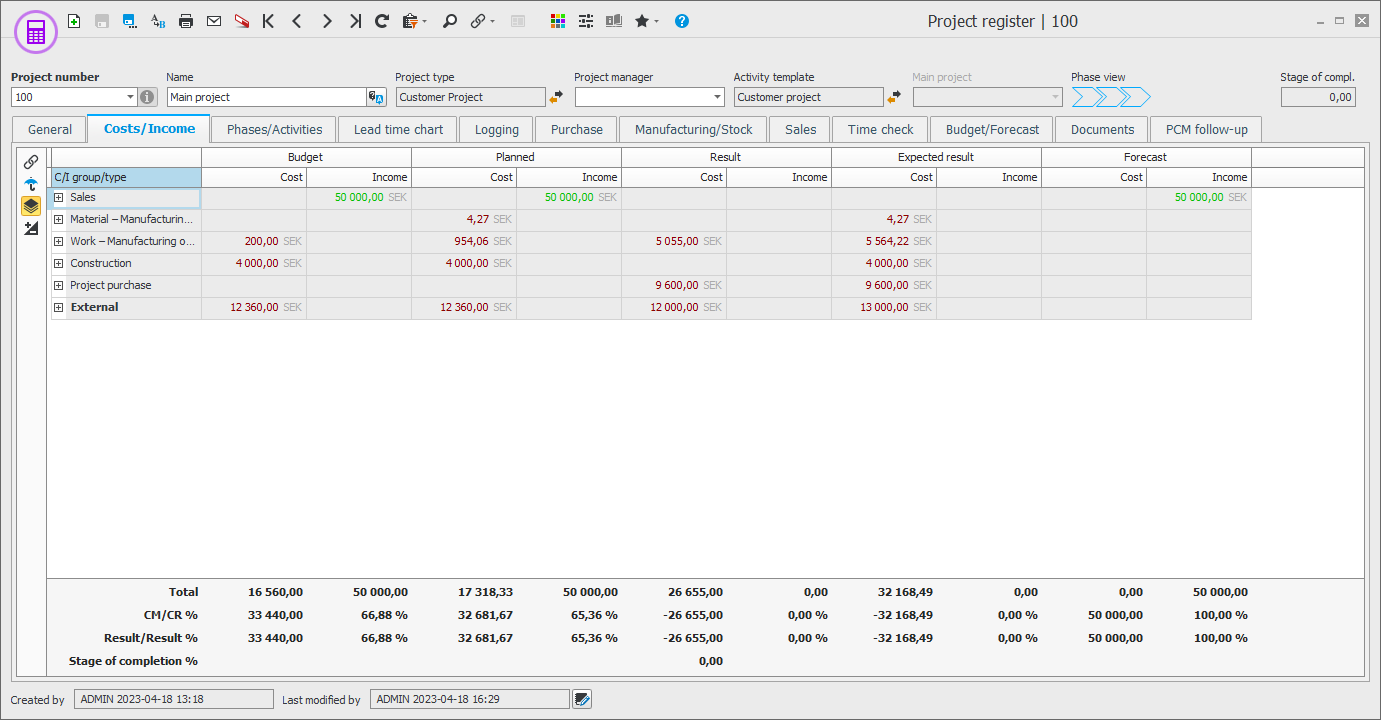The image size is (1381, 720).
Task: Open the sliders settings icon
Action: (586, 20)
